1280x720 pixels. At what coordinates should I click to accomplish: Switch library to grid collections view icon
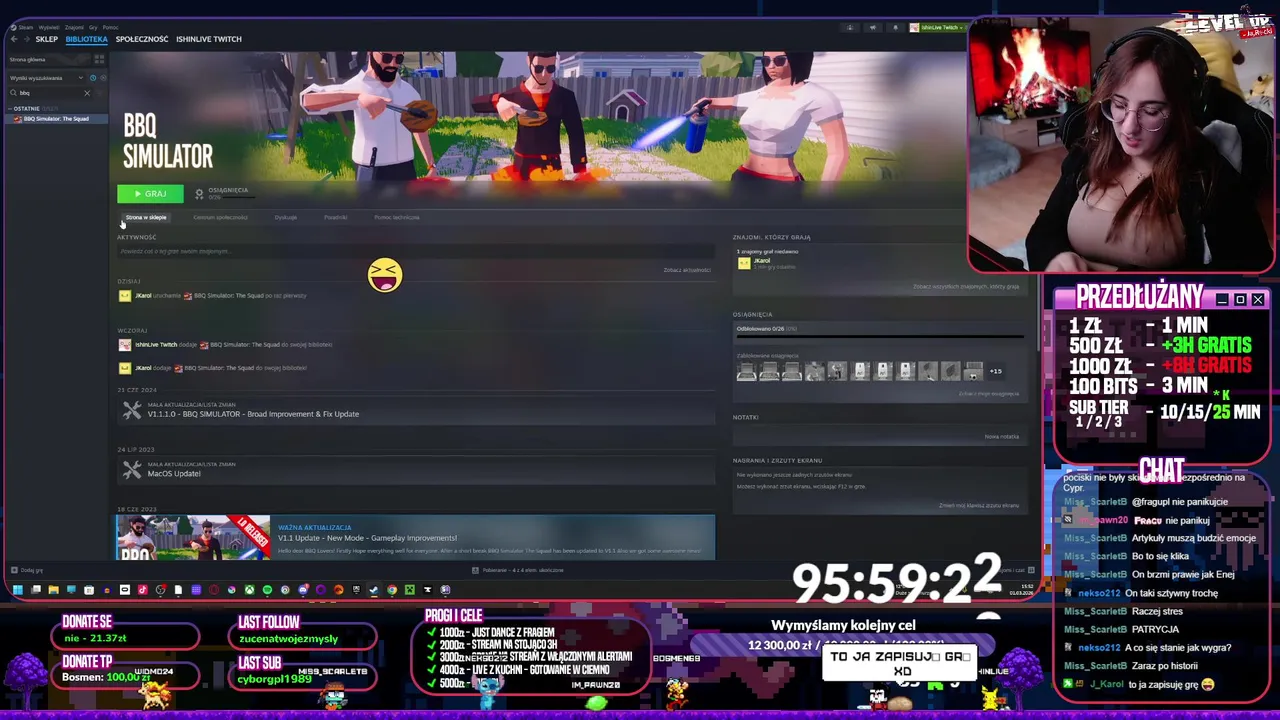click(98, 59)
